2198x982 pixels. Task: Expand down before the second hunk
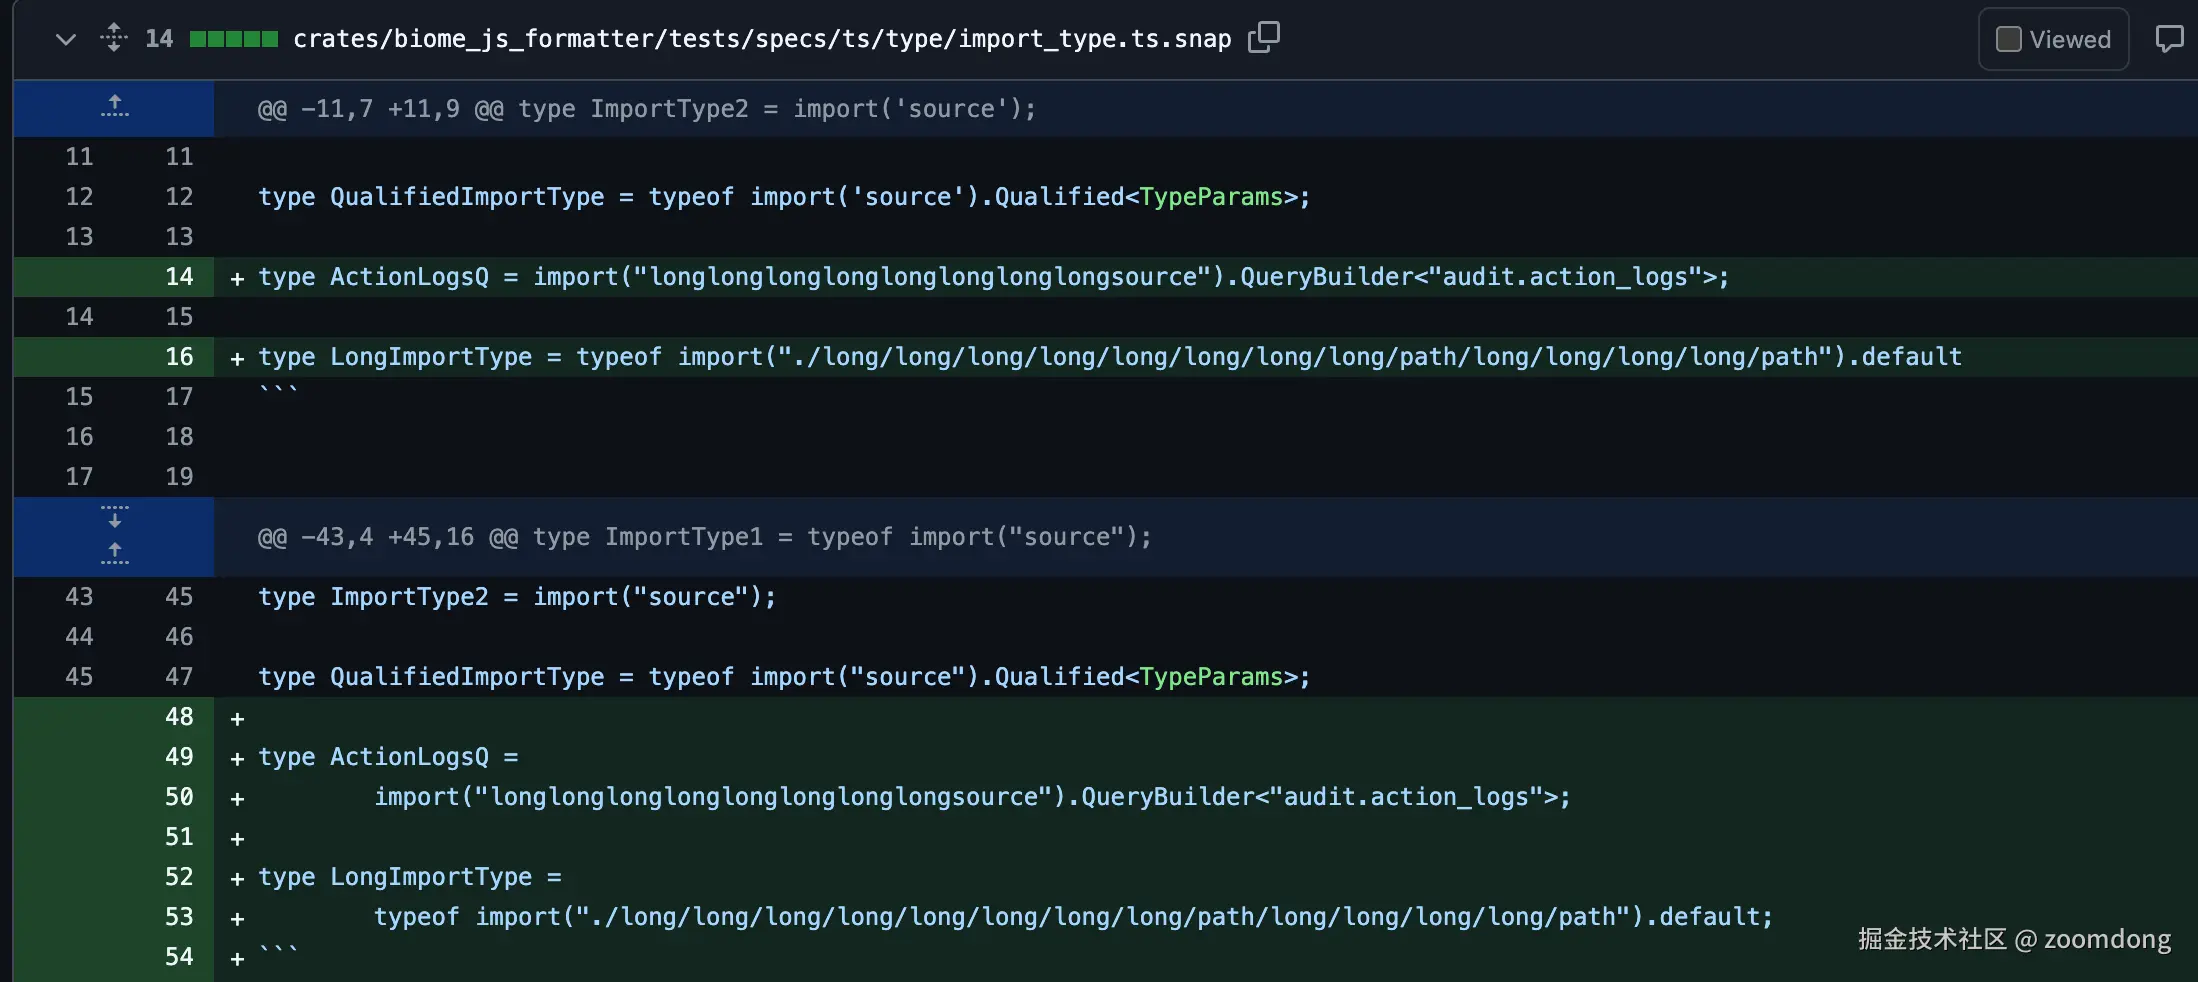pos(114,518)
